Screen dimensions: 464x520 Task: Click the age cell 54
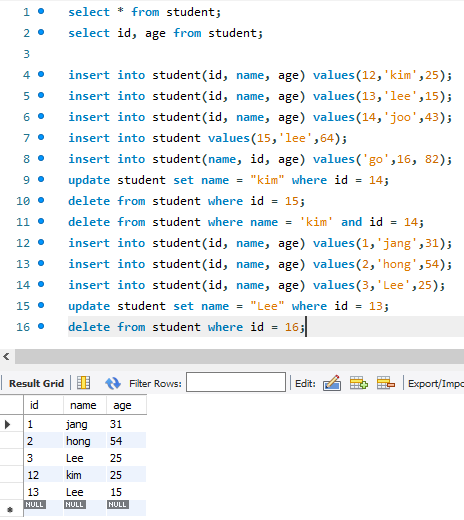point(126,441)
